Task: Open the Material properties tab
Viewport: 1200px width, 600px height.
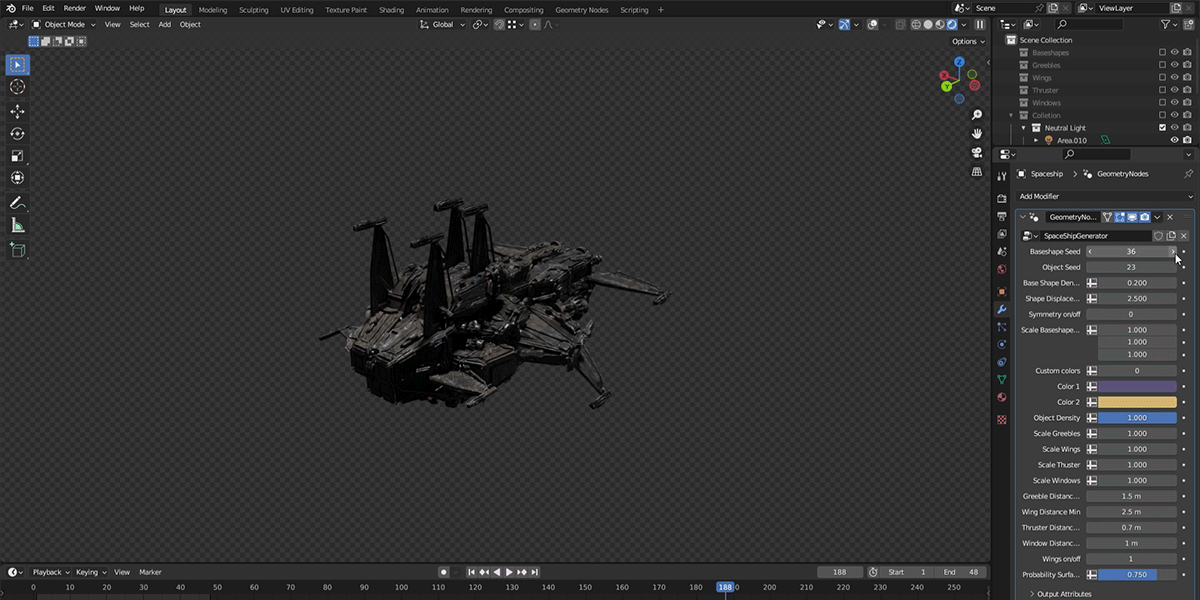Action: tap(1001, 397)
